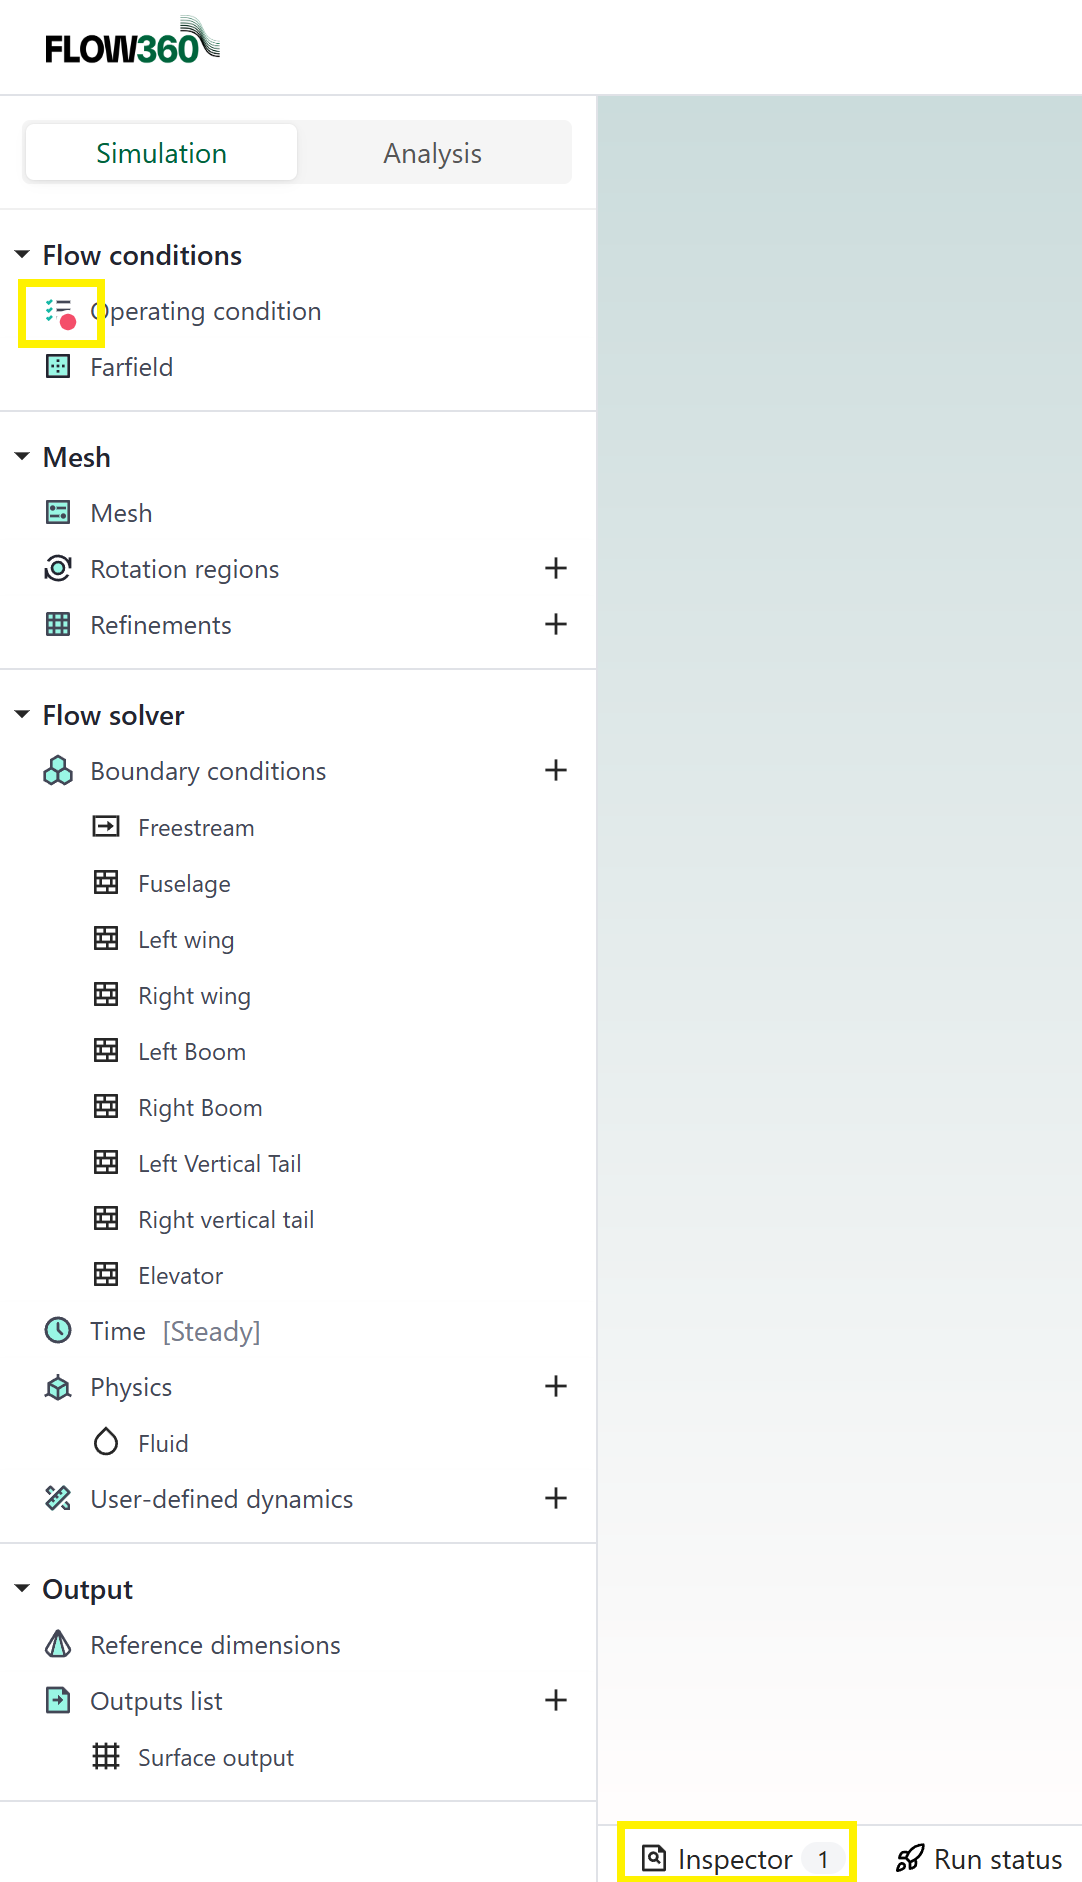Click the Time clock icon

pos(58,1330)
